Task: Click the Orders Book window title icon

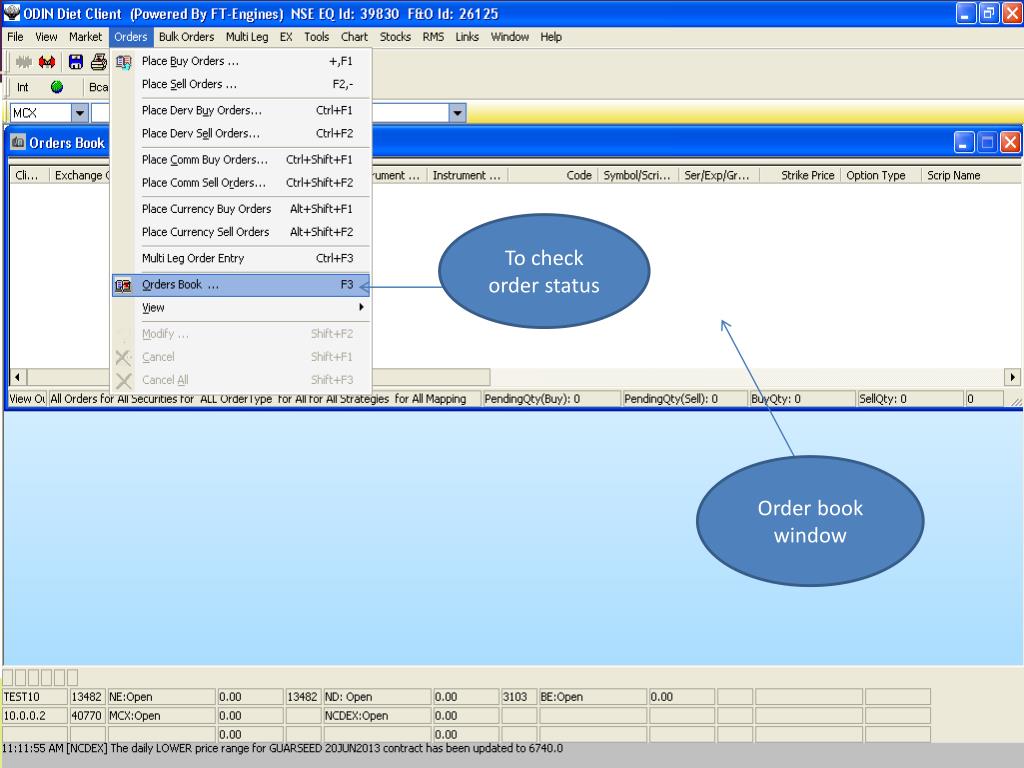Action: [x=18, y=142]
